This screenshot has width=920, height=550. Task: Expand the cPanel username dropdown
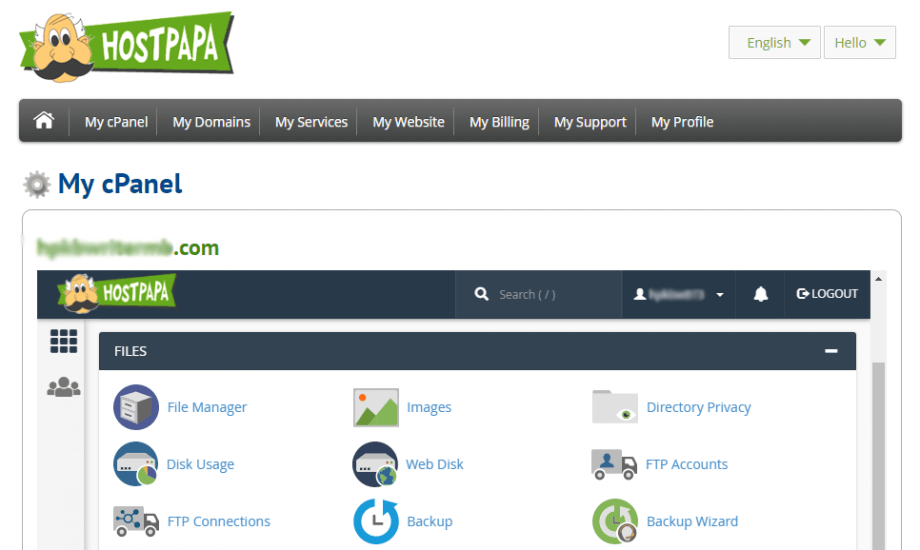pyautogui.click(x=678, y=294)
